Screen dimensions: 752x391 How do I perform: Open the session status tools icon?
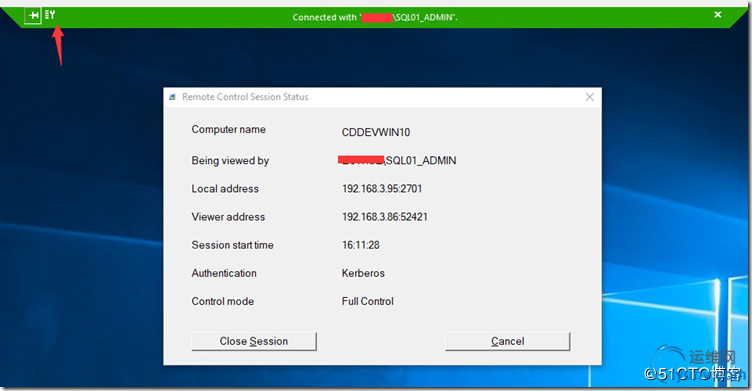click(x=50, y=15)
